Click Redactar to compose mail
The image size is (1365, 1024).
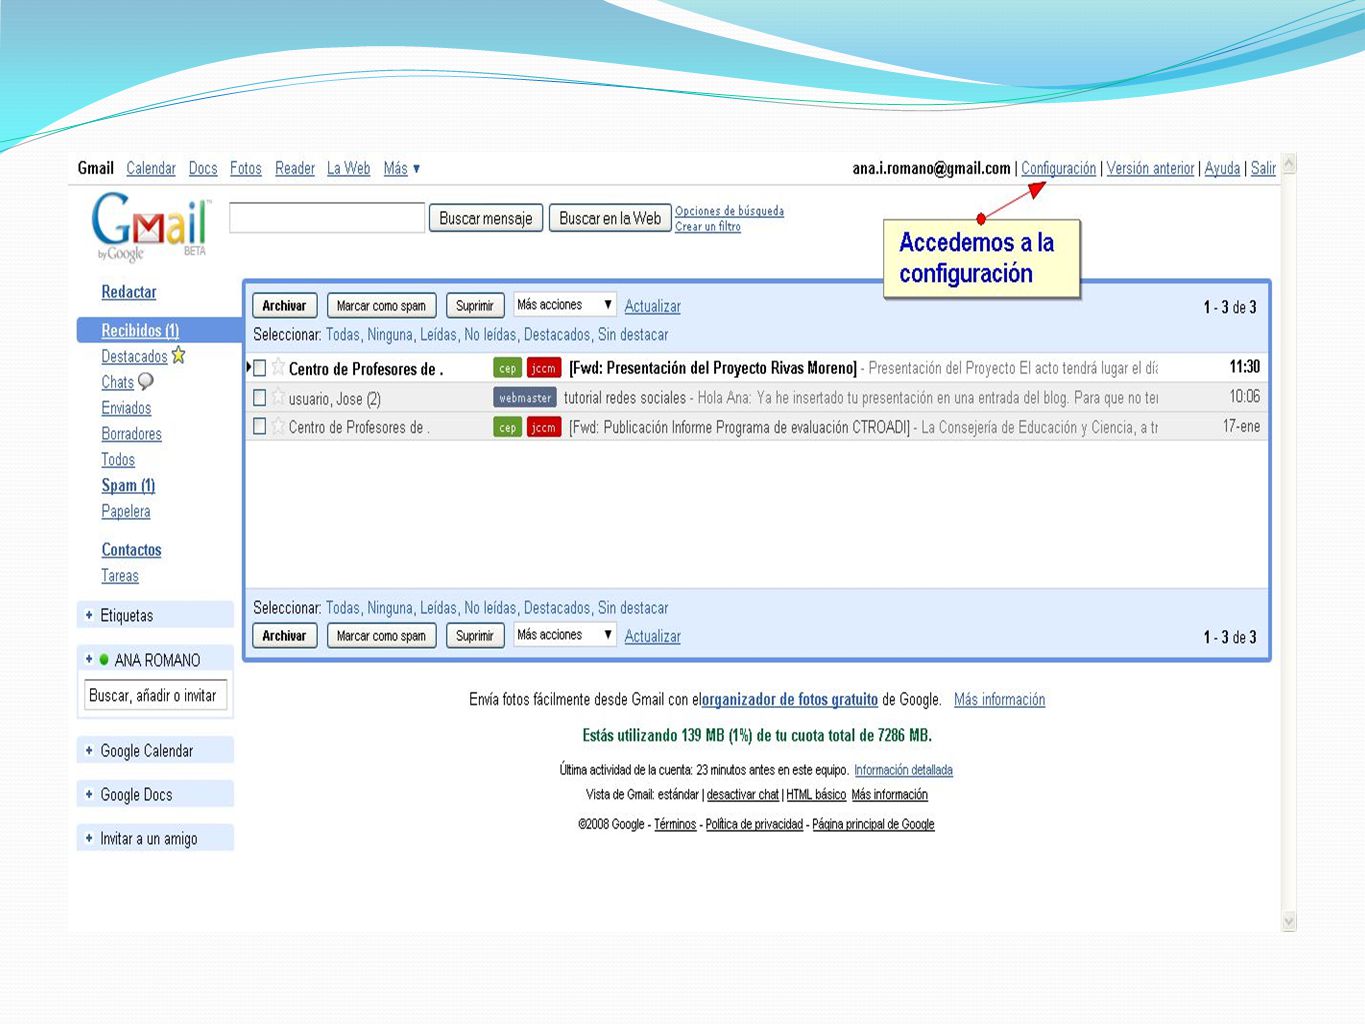129,292
